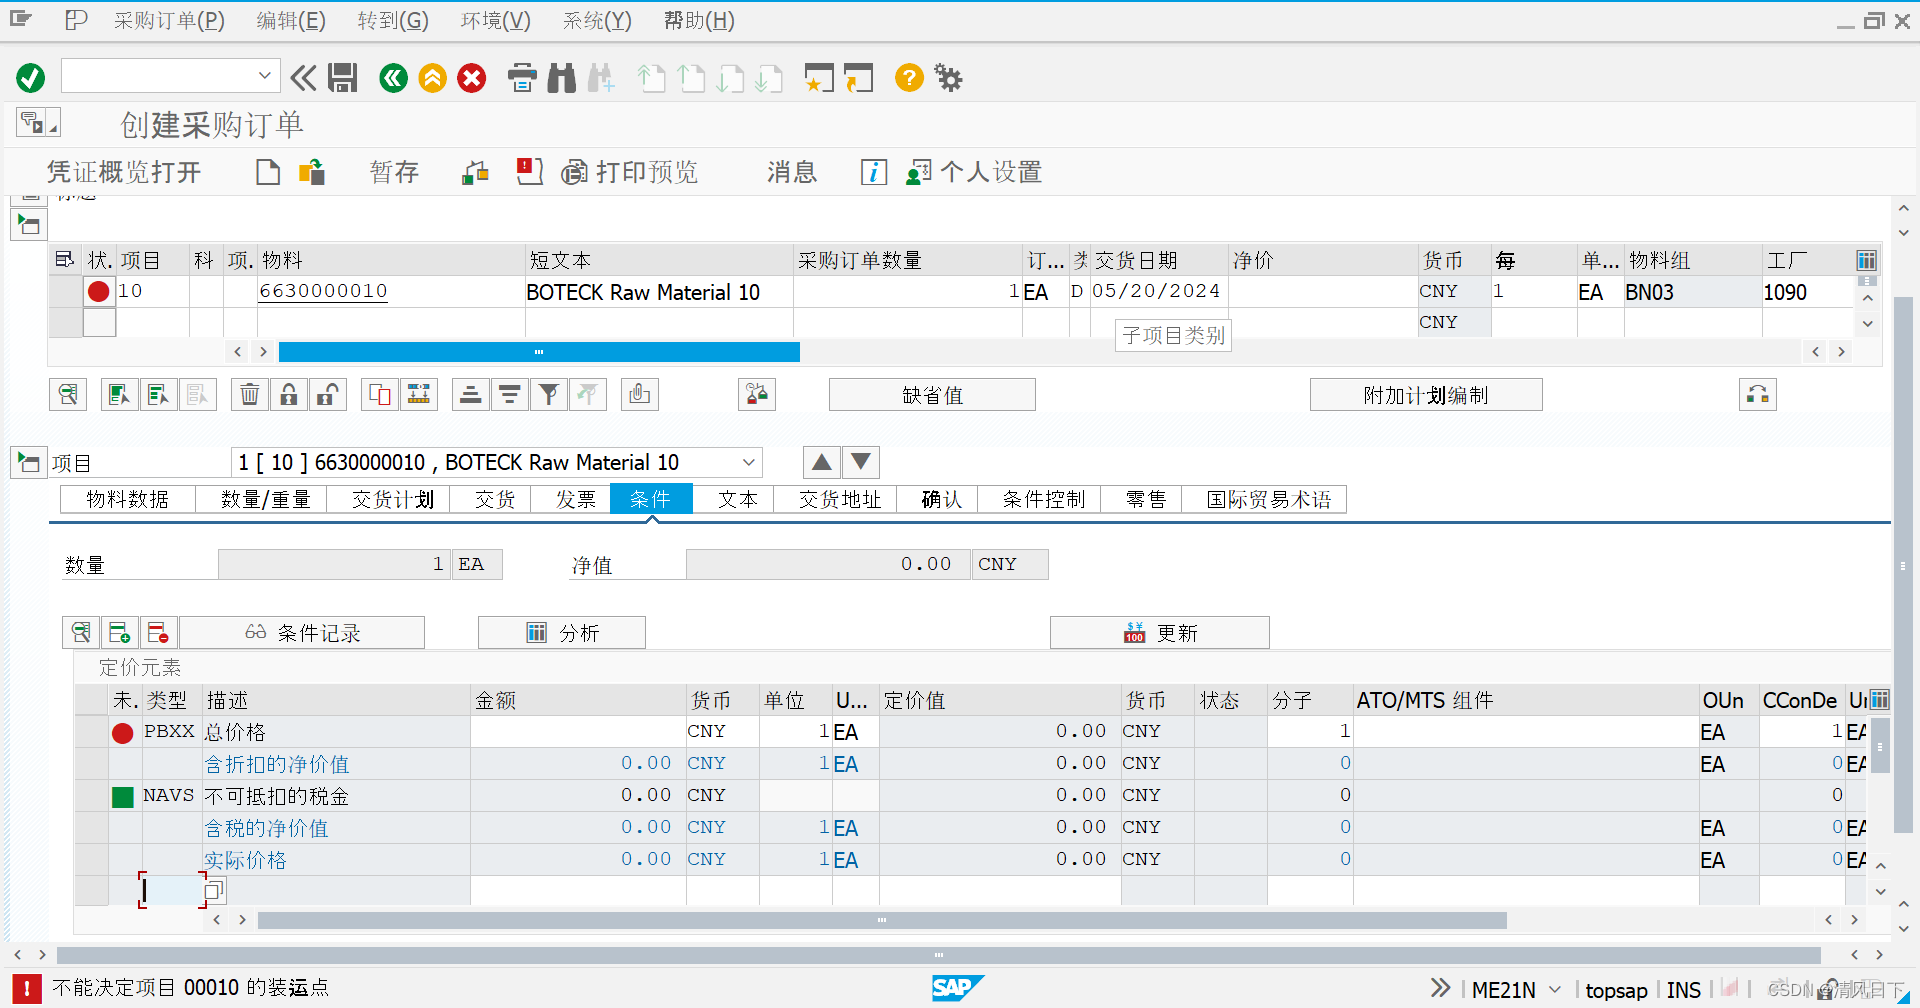Click the sort descending icon in item toolbar
This screenshot has height=1008, width=1920.
tap(510, 394)
